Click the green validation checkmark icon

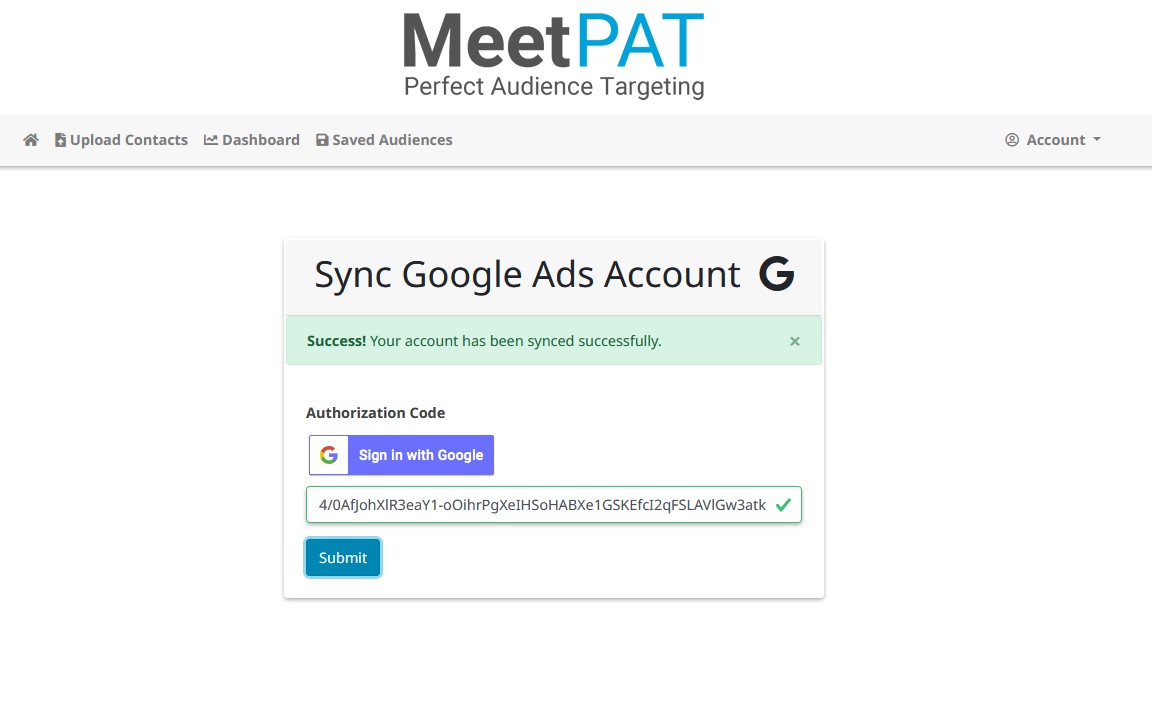point(783,505)
